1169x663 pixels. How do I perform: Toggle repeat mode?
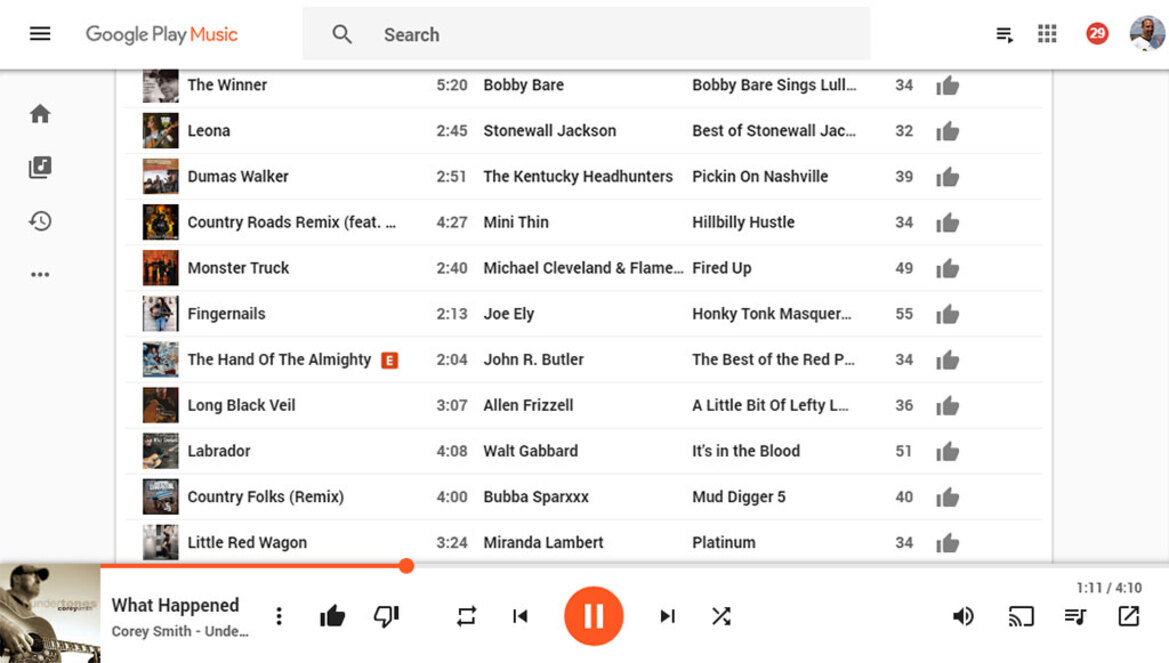(466, 616)
